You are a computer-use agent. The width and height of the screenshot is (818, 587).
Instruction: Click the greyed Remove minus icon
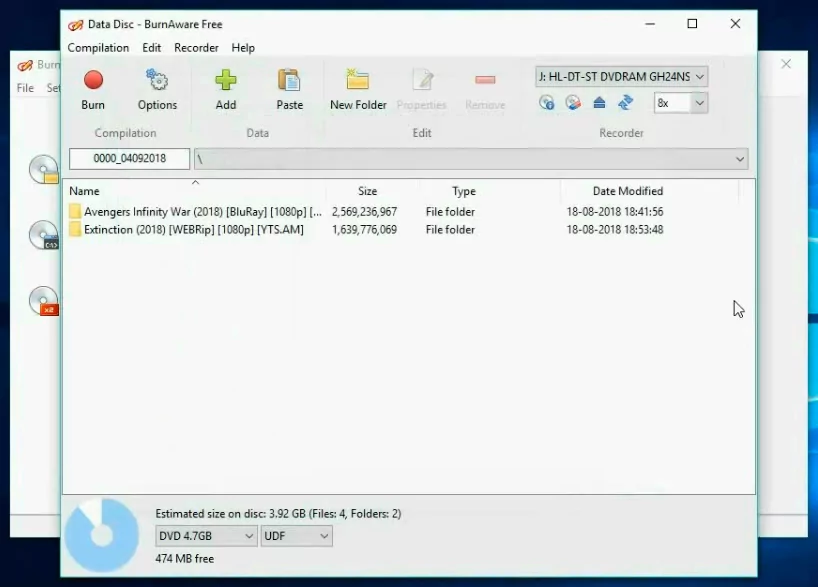point(485,80)
